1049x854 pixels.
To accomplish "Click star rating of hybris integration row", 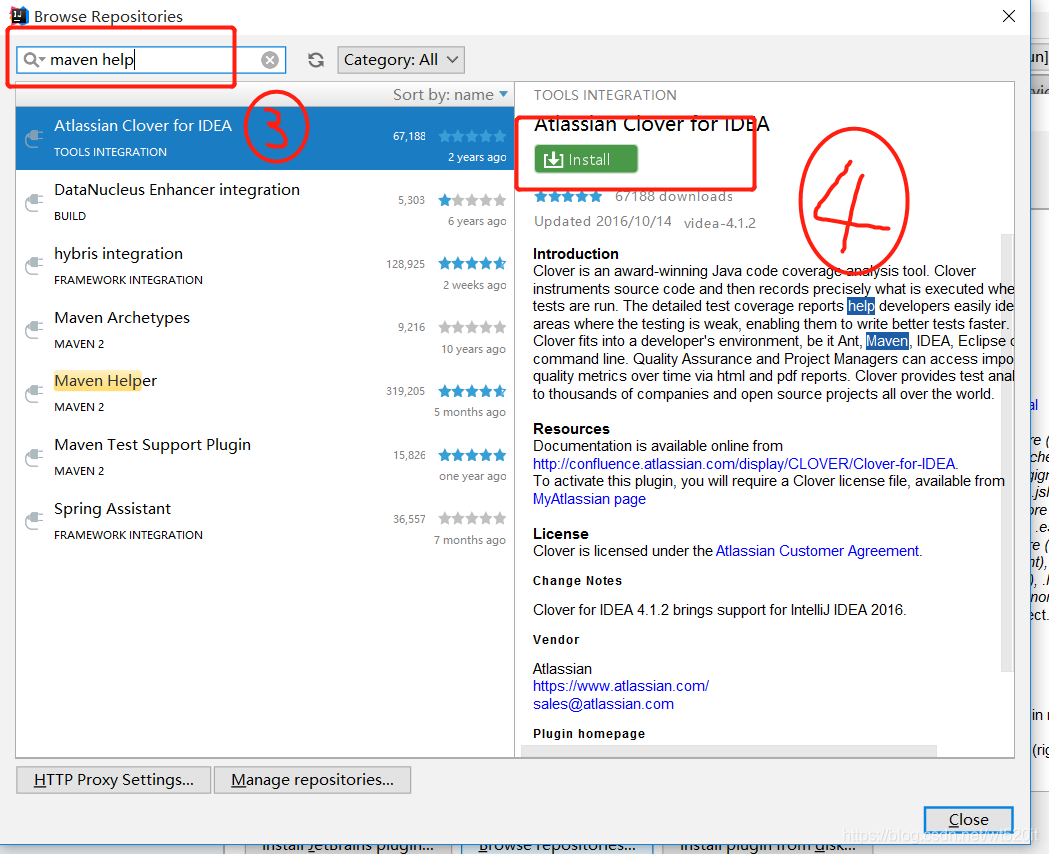I will pos(472,263).
